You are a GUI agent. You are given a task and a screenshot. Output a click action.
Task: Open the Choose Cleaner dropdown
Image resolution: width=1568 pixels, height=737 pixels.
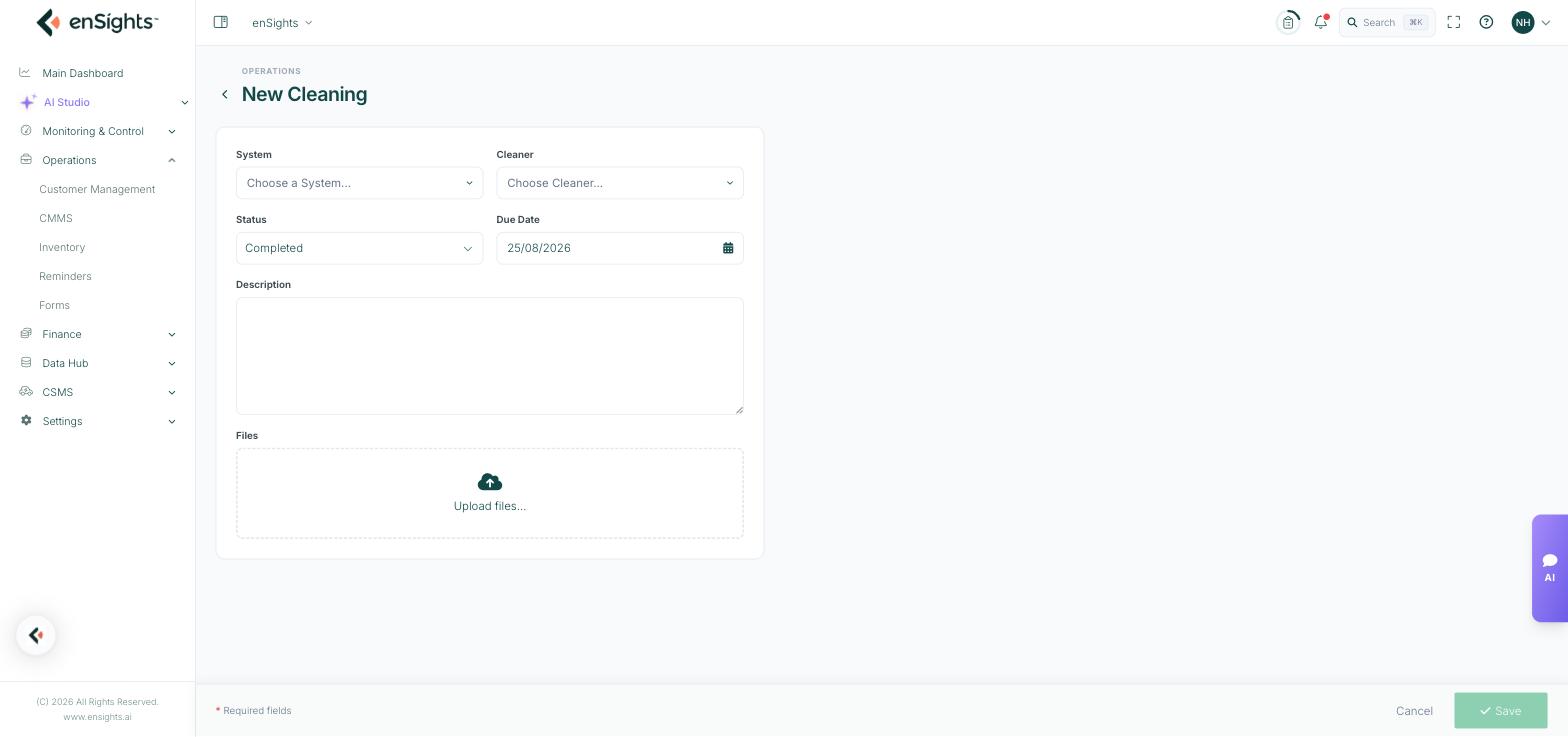point(620,183)
